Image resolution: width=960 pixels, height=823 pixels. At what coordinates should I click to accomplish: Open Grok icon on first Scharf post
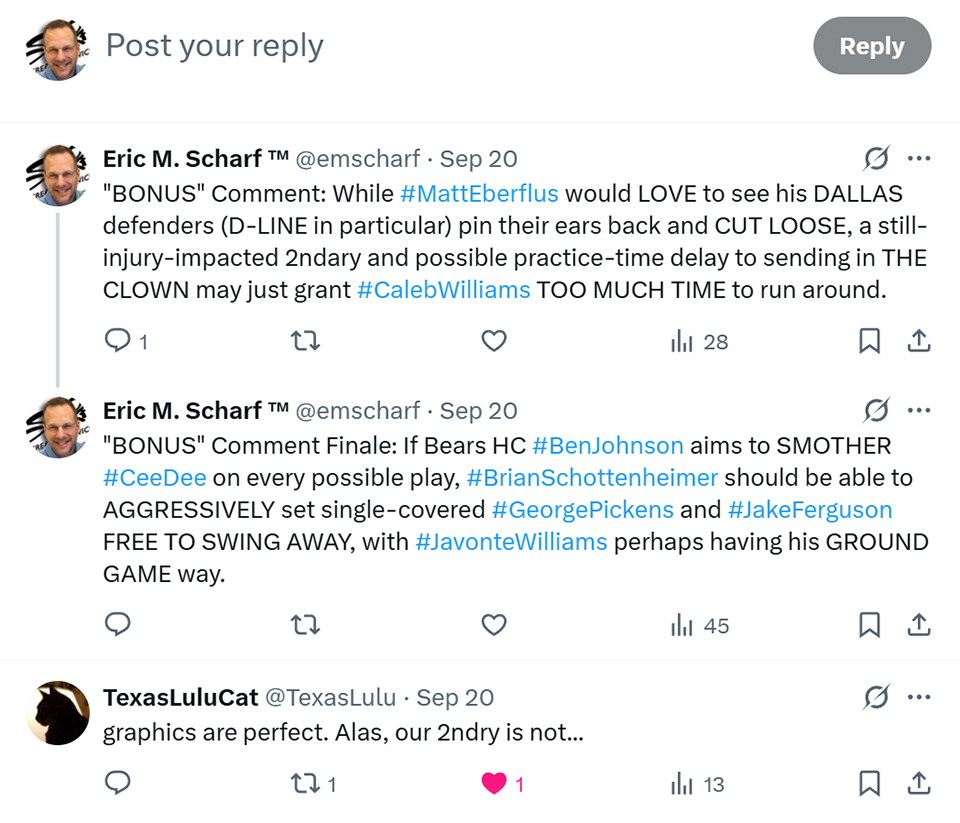pyautogui.click(x=877, y=159)
